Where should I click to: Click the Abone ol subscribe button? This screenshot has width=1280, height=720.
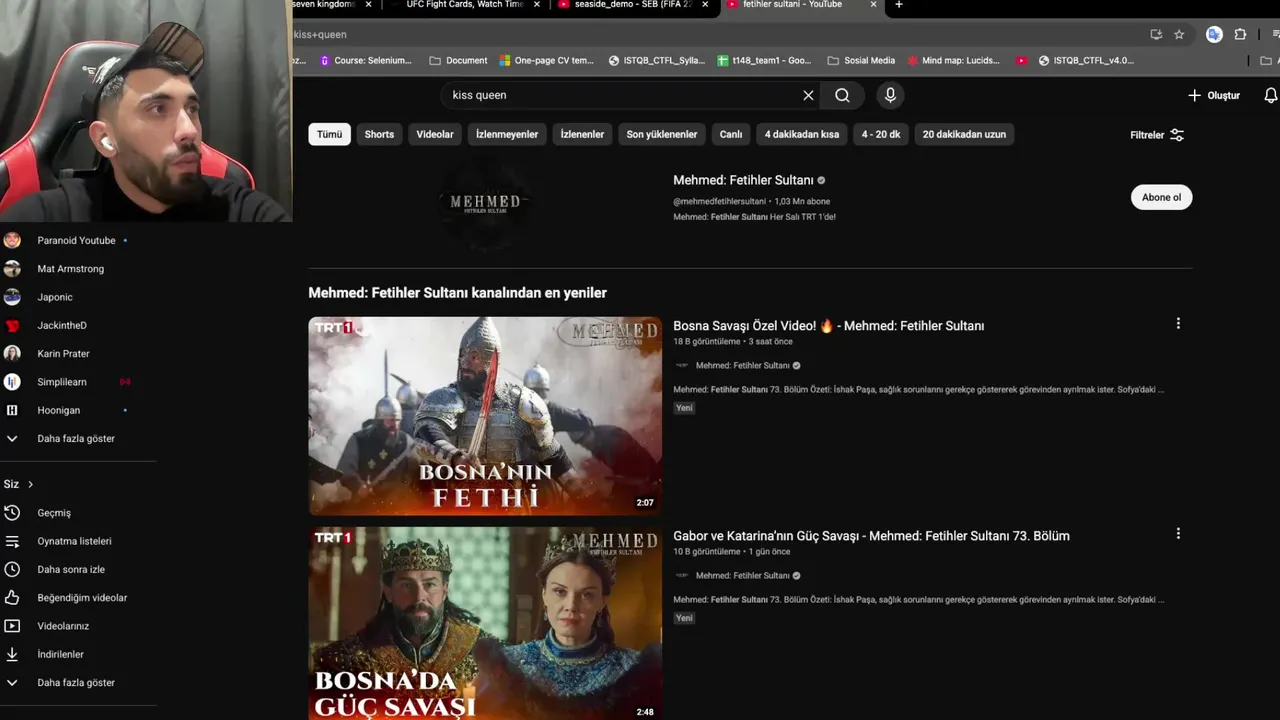tap(1161, 197)
